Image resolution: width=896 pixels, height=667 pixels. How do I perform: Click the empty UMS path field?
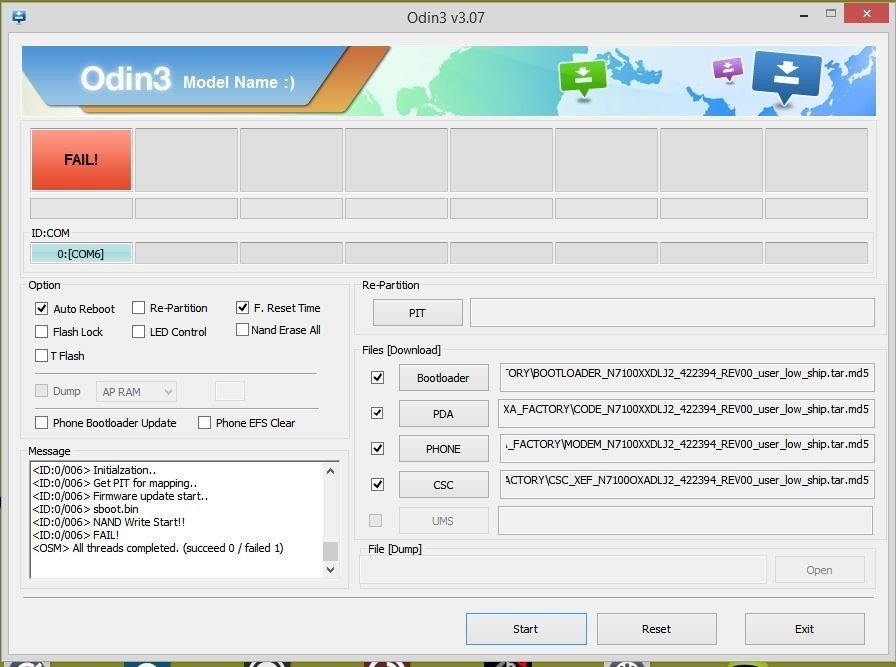(685, 521)
